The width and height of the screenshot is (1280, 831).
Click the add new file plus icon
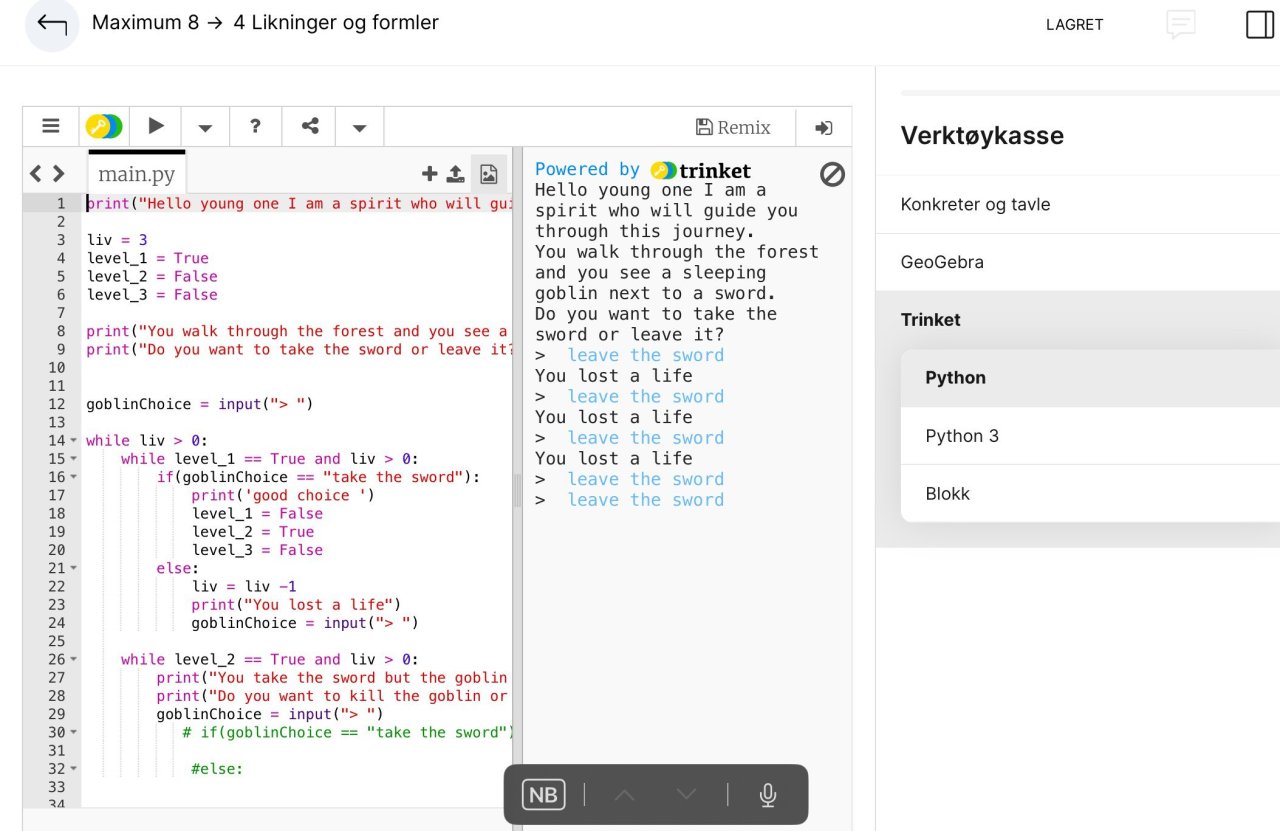click(430, 174)
